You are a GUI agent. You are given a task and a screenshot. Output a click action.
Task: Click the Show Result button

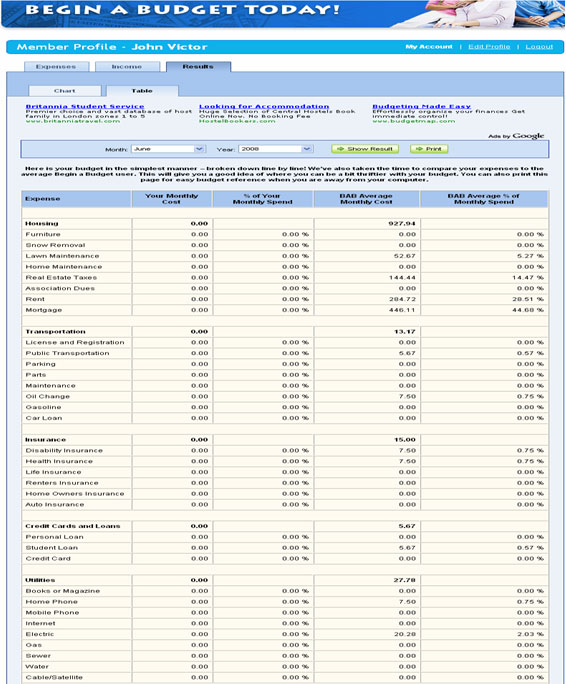(365, 149)
